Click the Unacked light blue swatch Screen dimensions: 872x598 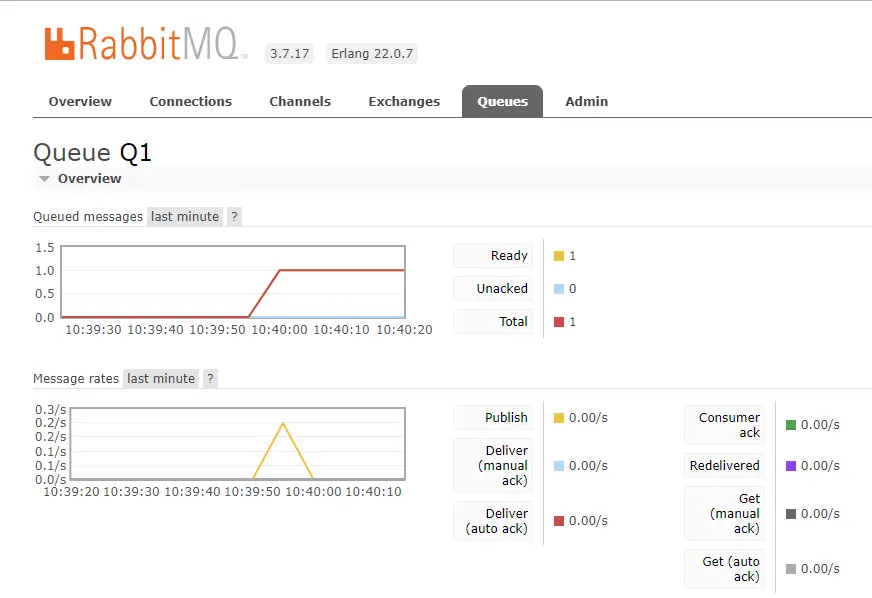559,289
